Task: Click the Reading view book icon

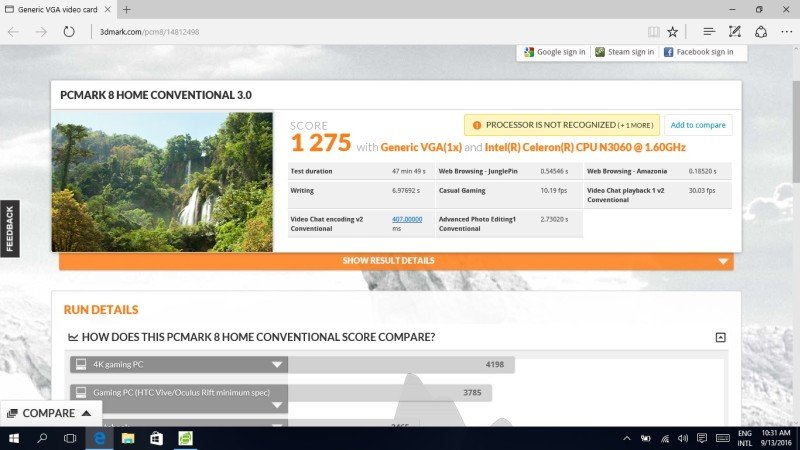Action: [x=653, y=31]
